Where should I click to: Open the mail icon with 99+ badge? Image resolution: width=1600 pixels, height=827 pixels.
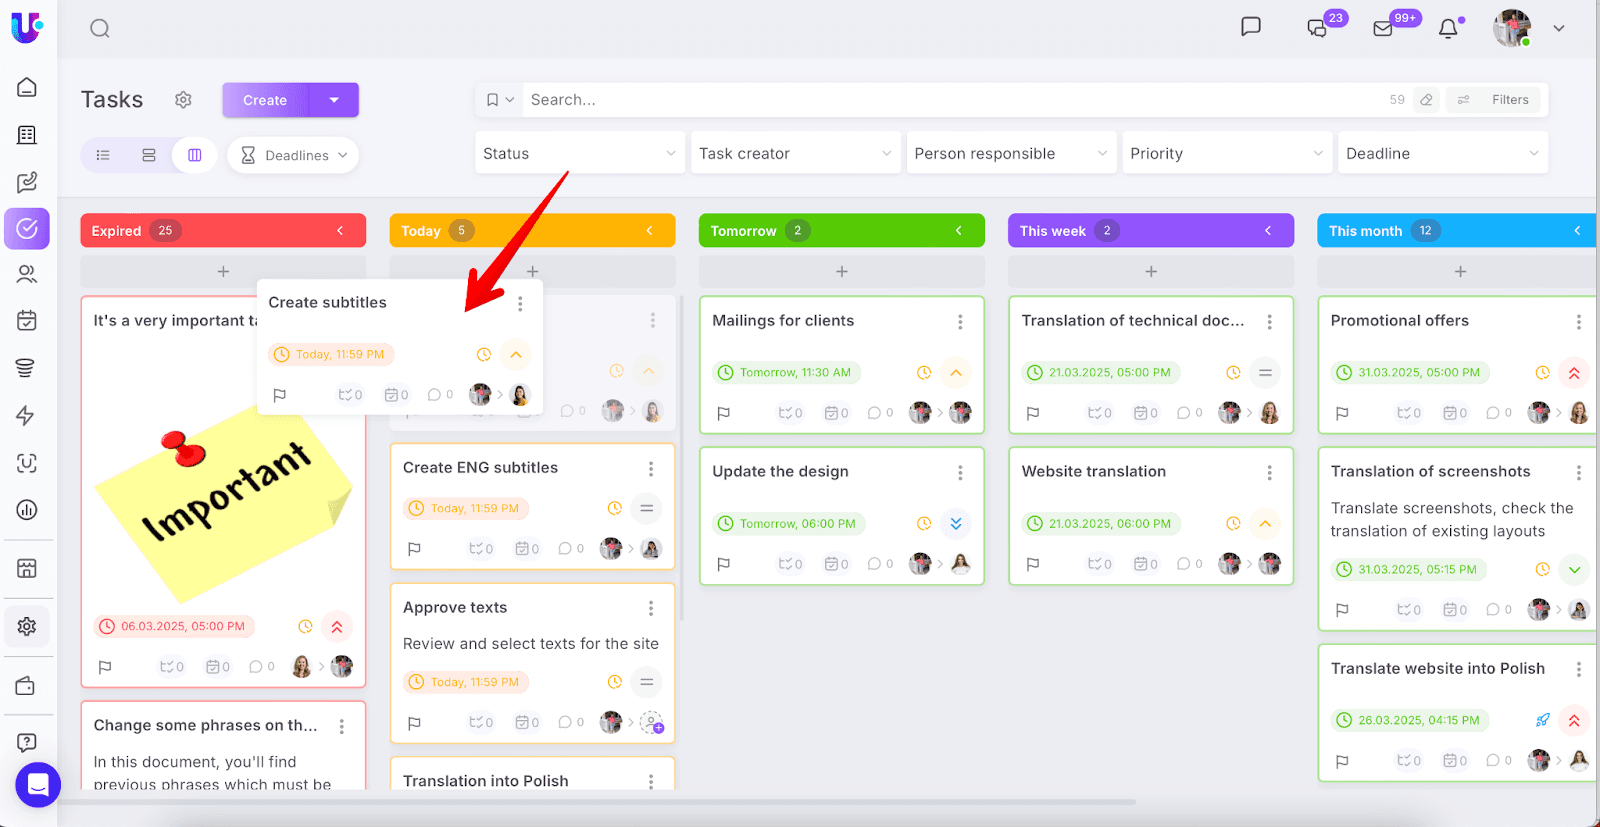pyautogui.click(x=1383, y=28)
